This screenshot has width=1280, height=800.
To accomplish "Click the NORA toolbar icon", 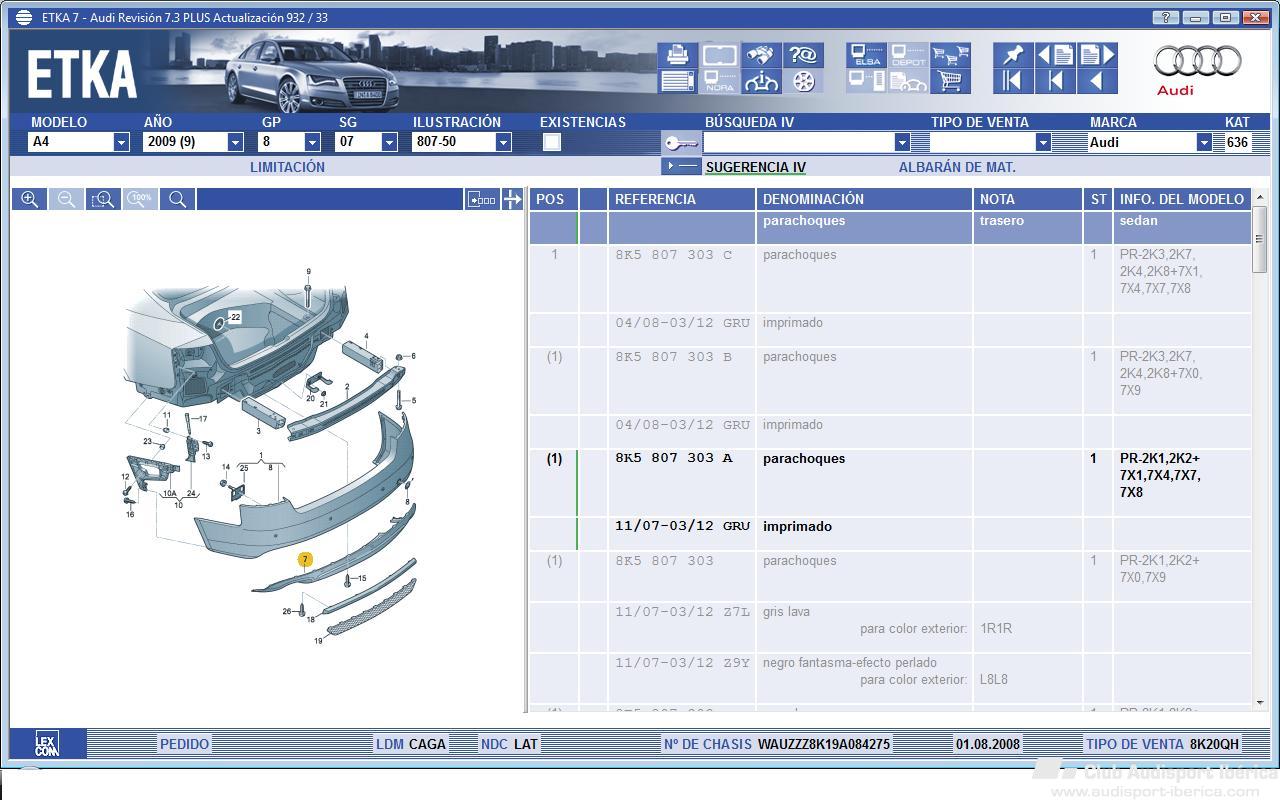I will [x=719, y=82].
